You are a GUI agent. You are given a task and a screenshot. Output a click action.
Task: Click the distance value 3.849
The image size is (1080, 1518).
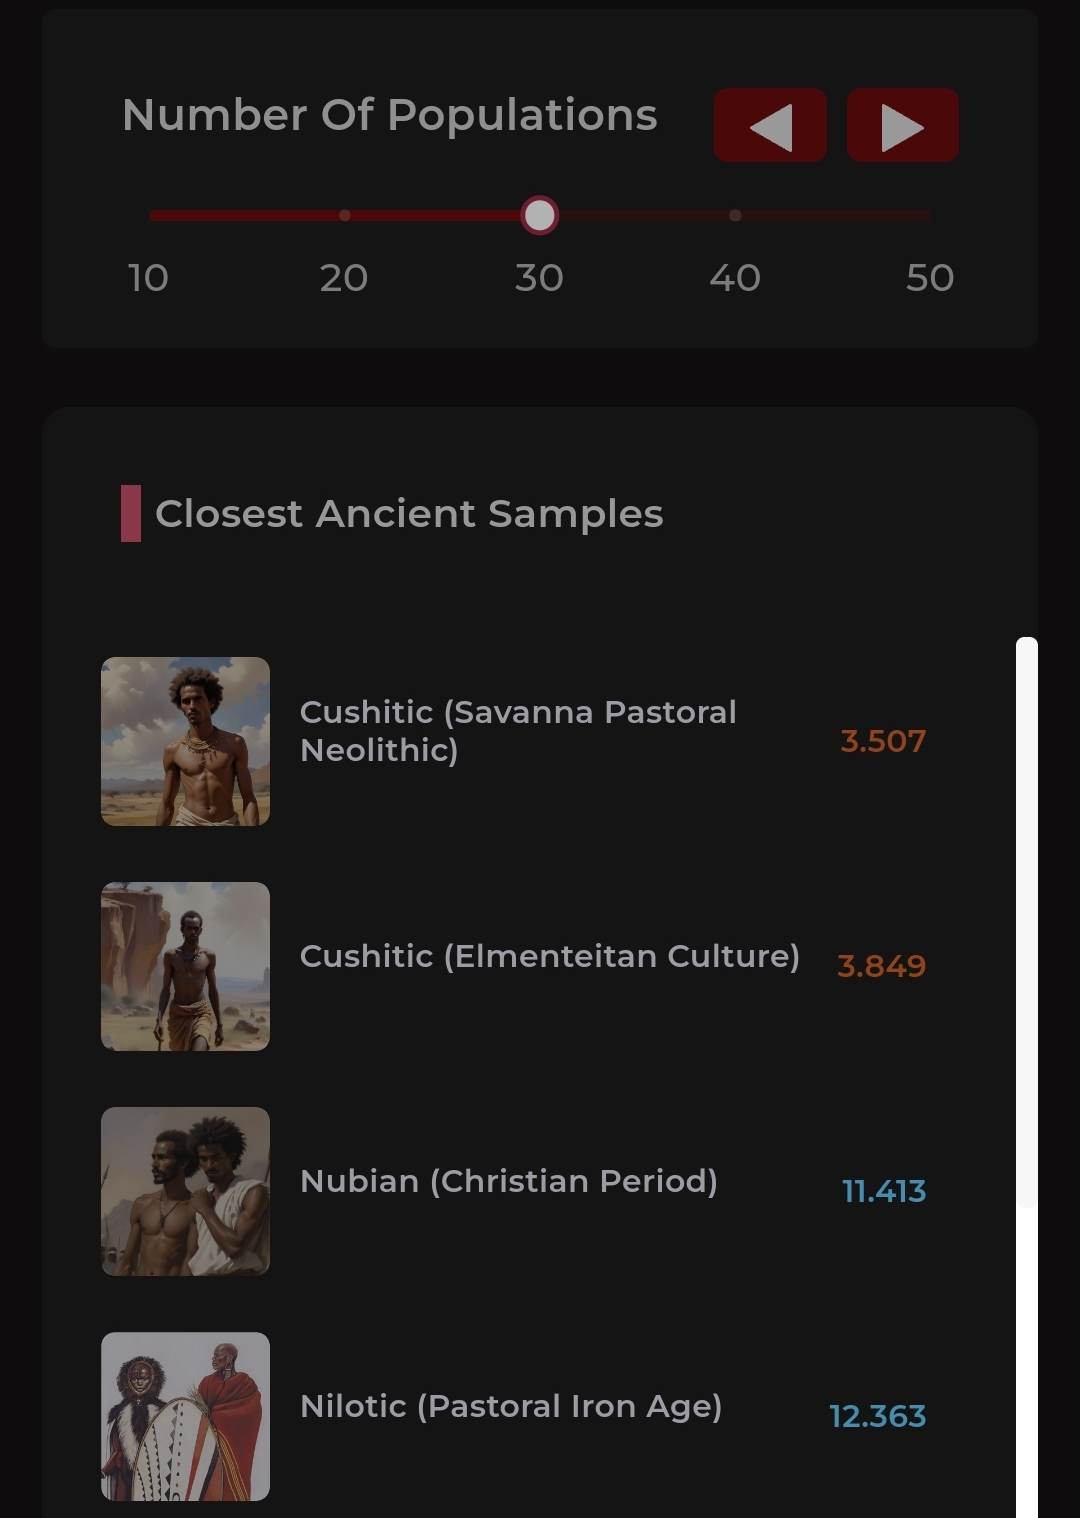(x=881, y=966)
